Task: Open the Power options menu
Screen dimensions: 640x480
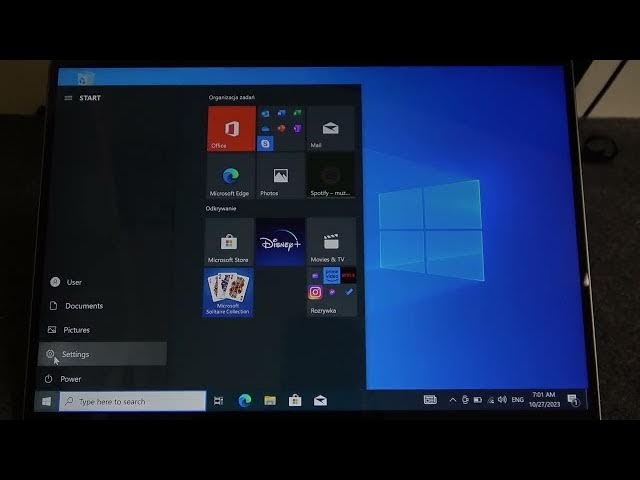Action: click(x=102, y=379)
